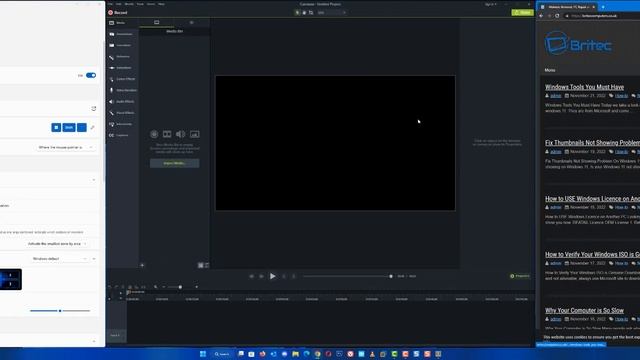Click the preview scrubber handle

pos(391,276)
